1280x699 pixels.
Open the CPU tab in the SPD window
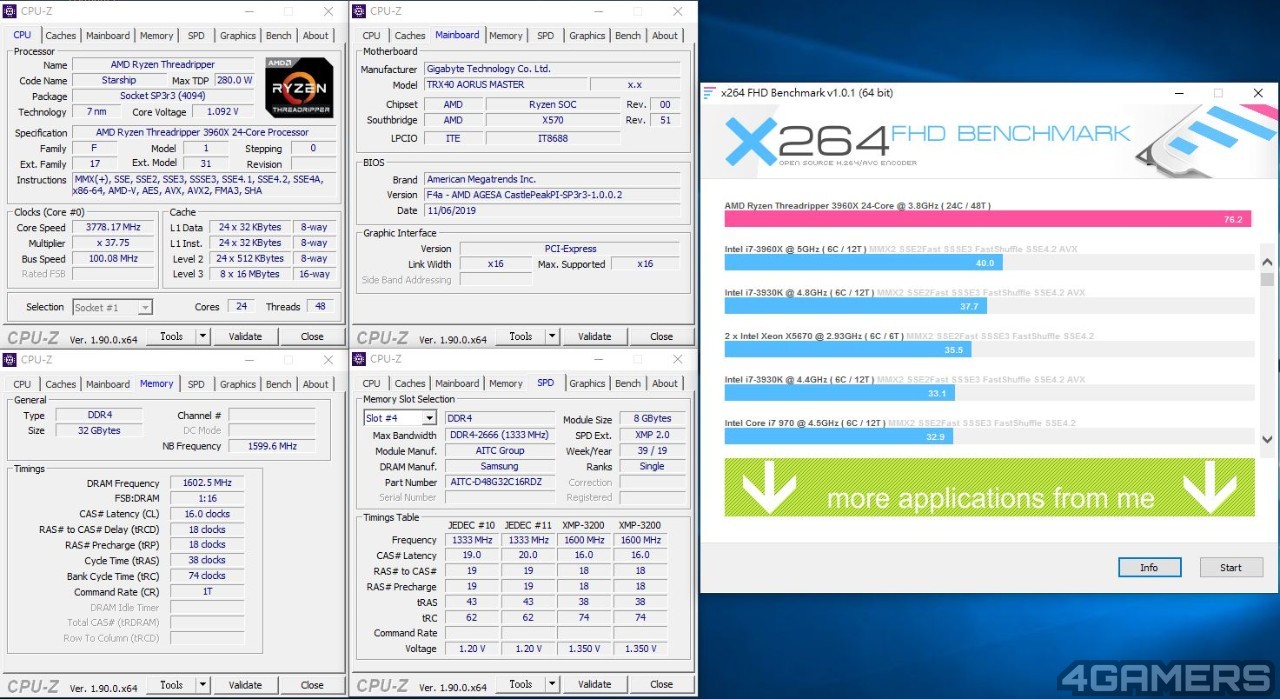(371, 383)
